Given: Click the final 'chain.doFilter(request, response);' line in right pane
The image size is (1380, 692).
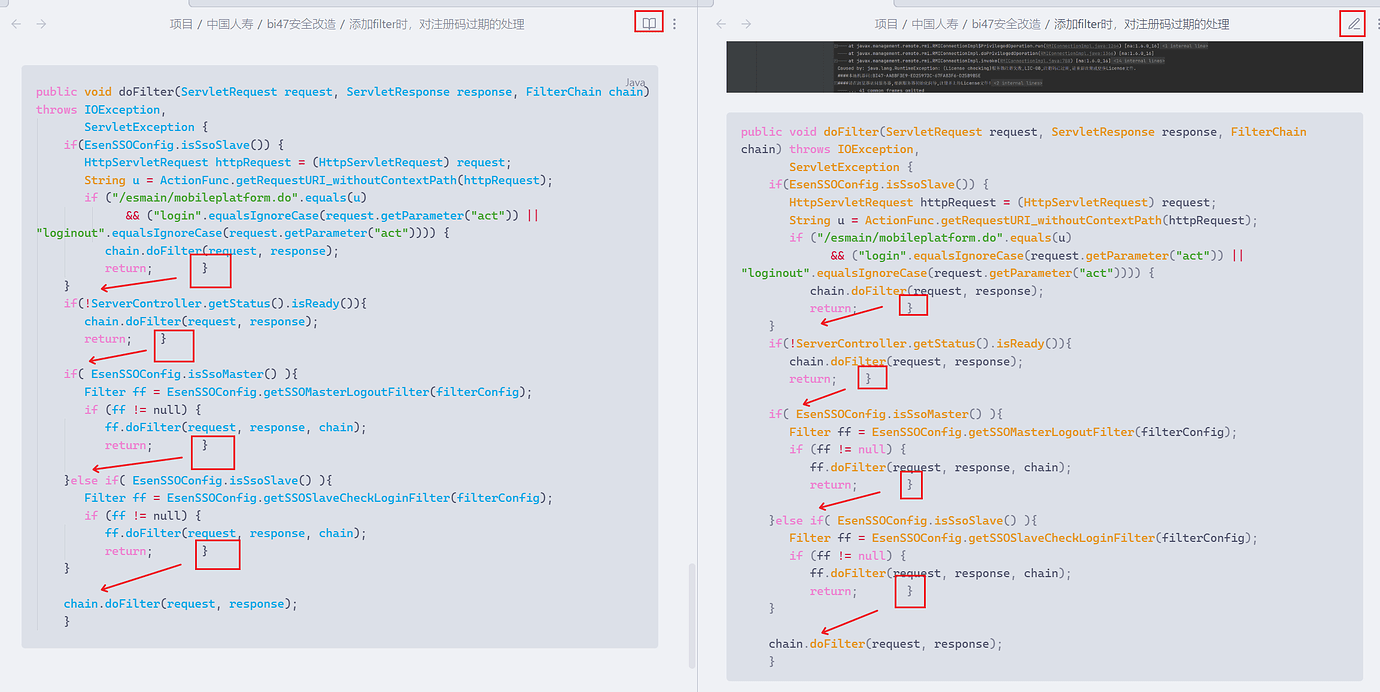Looking at the screenshot, I should (886, 644).
